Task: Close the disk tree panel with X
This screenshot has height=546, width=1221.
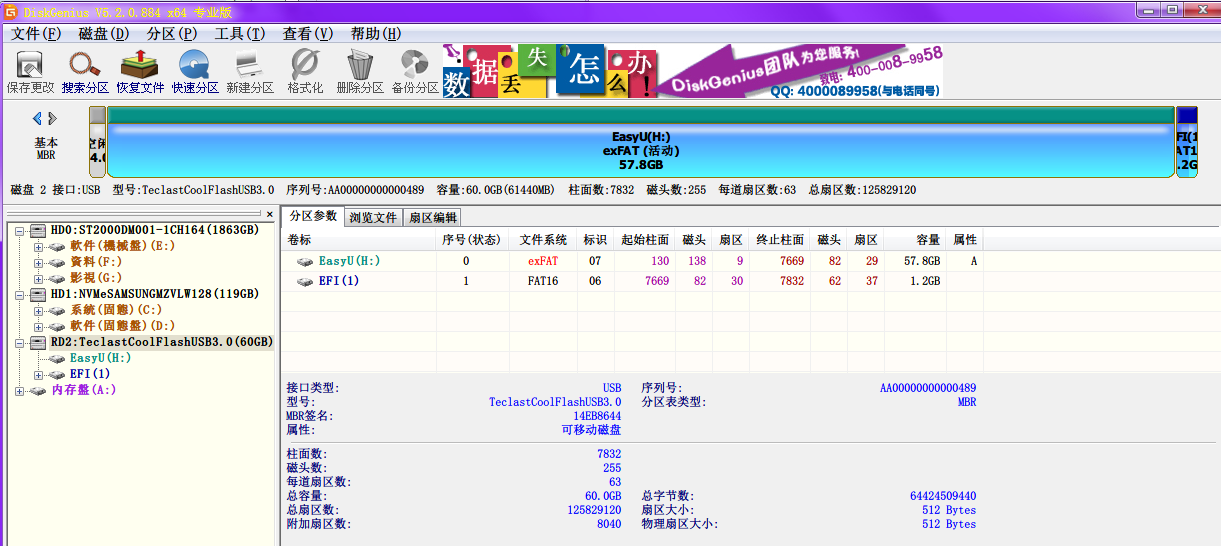Action: tap(268, 215)
